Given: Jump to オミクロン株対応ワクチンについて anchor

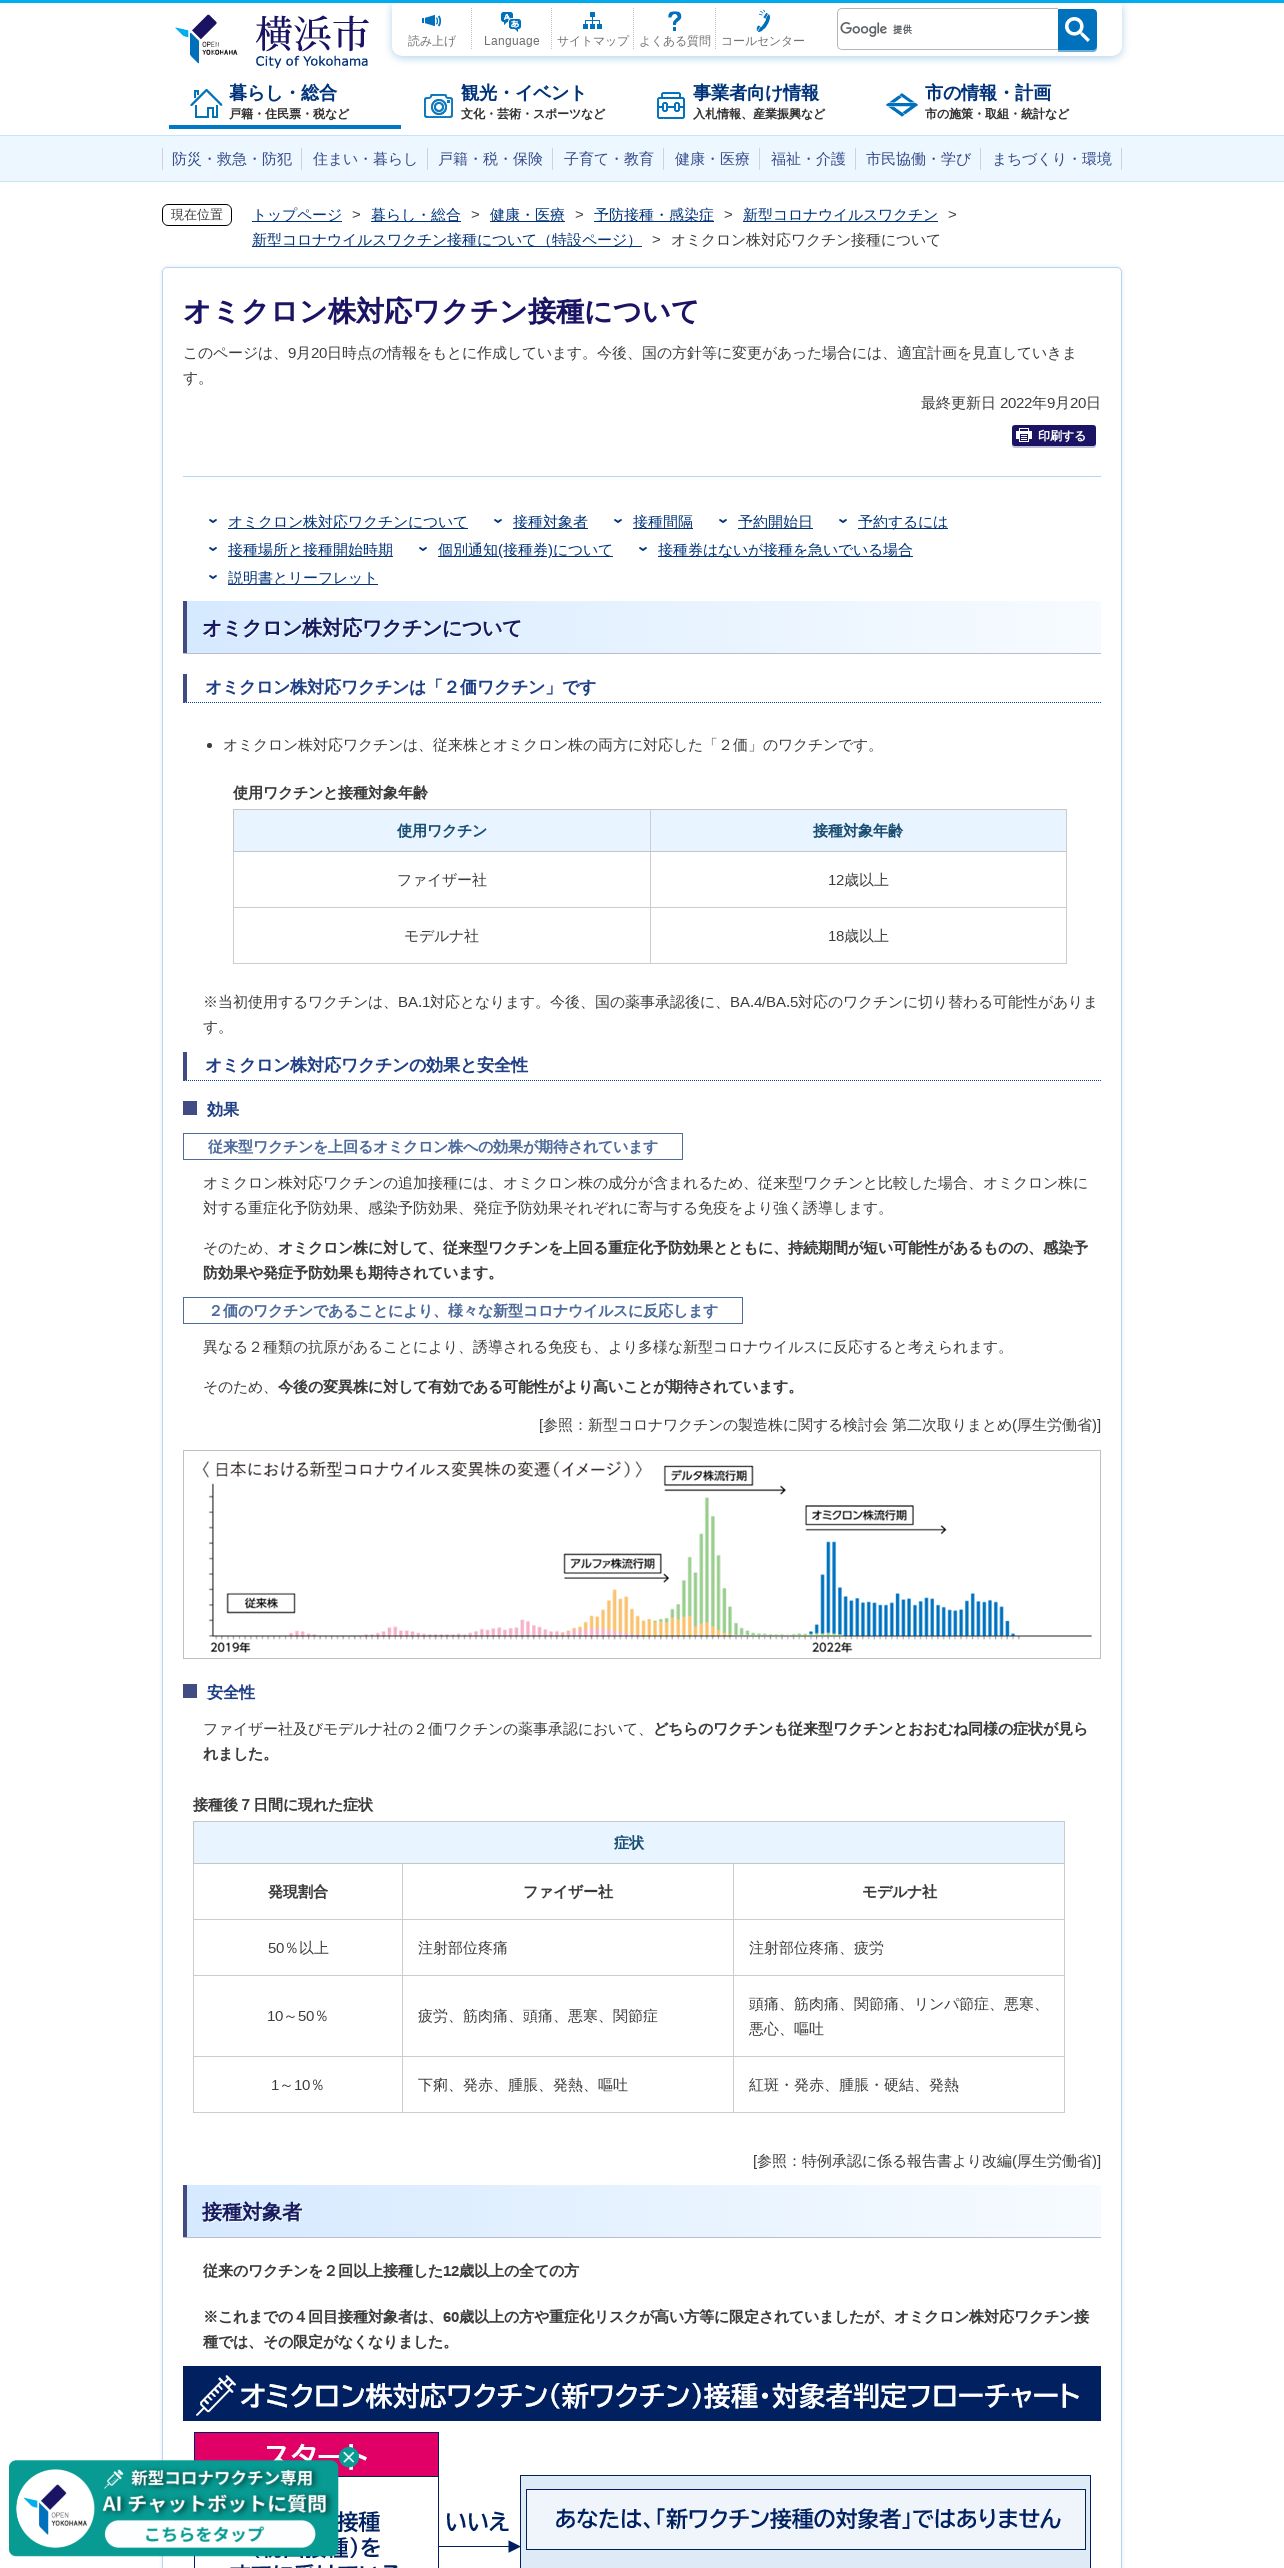Looking at the screenshot, I should (x=348, y=522).
